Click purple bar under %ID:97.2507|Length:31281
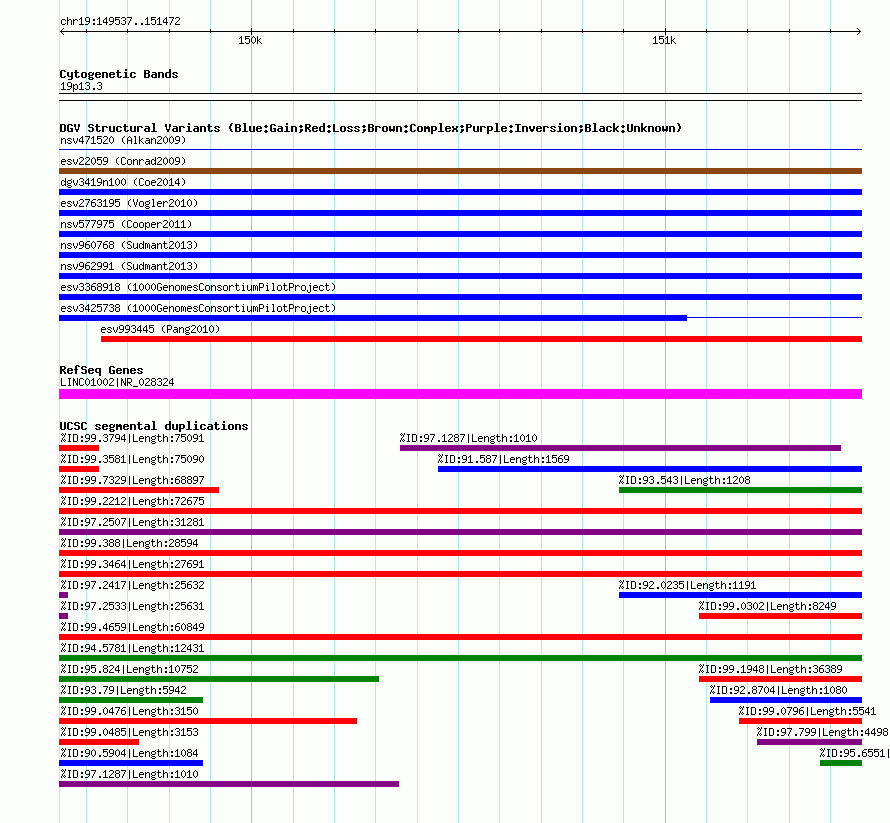Image resolution: width=890 pixels, height=823 pixels. click(460, 532)
